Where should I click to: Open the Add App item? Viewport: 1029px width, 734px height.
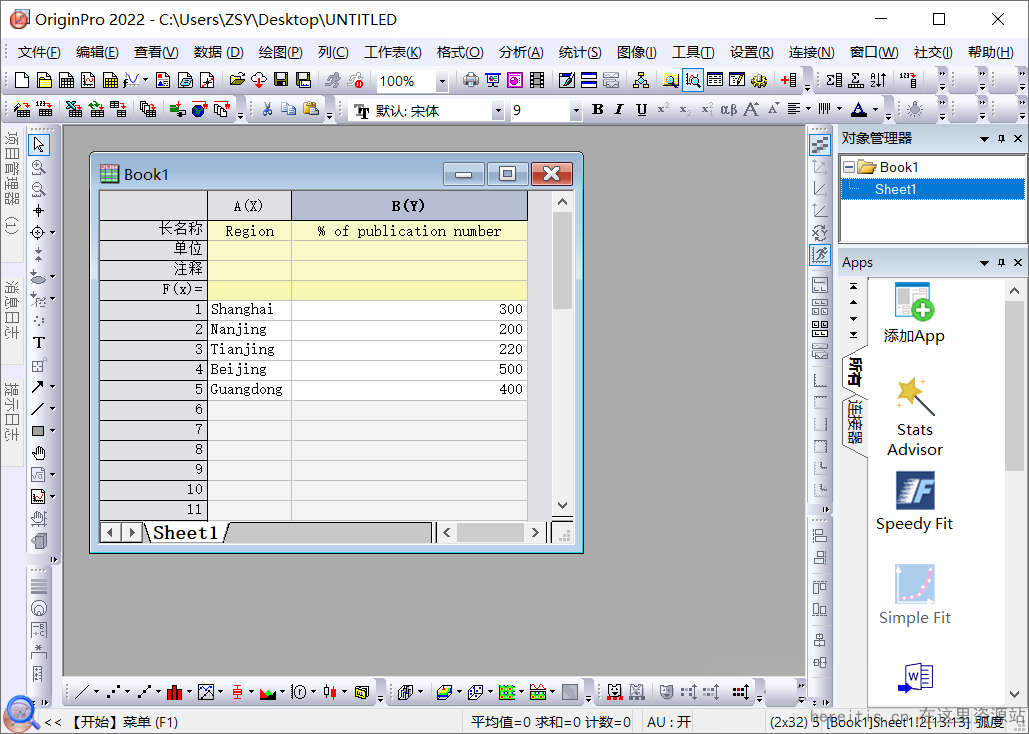[914, 313]
